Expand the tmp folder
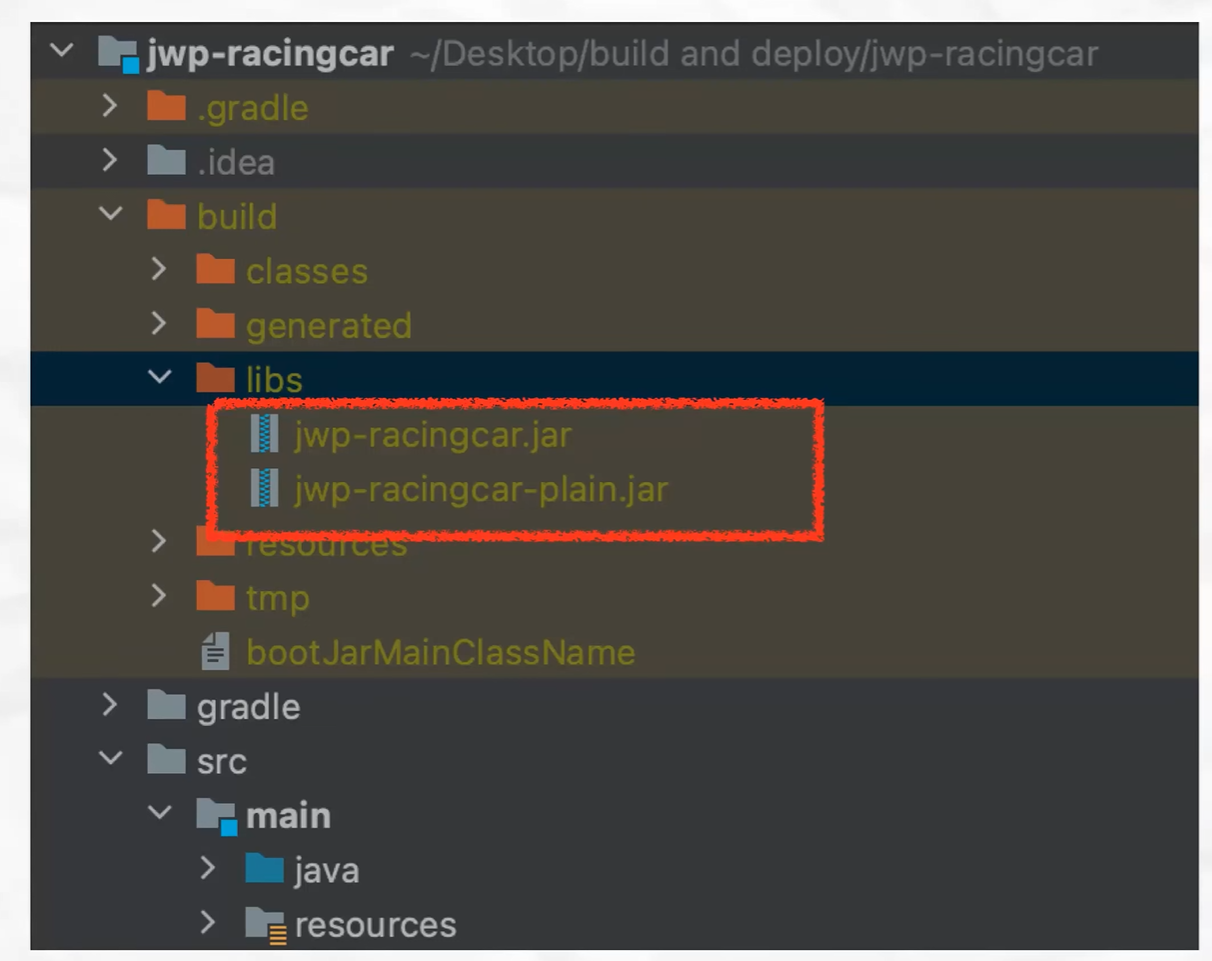 click(159, 596)
